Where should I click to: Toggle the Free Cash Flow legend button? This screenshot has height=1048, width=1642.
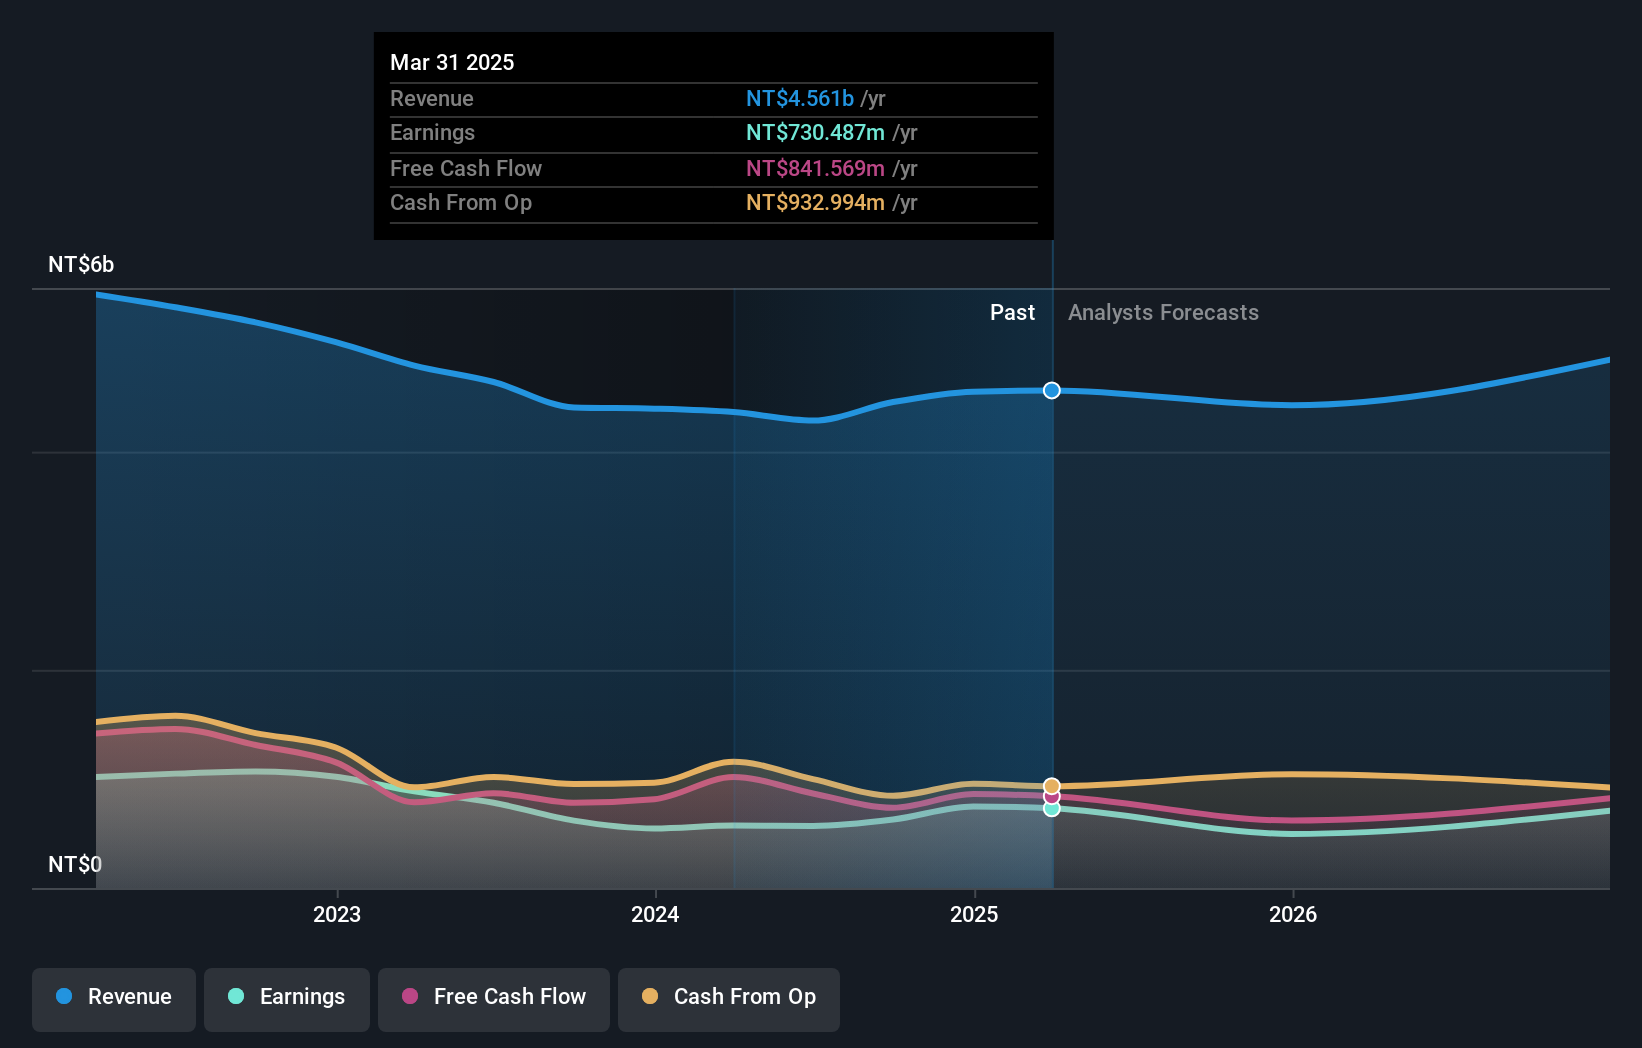[x=494, y=999]
